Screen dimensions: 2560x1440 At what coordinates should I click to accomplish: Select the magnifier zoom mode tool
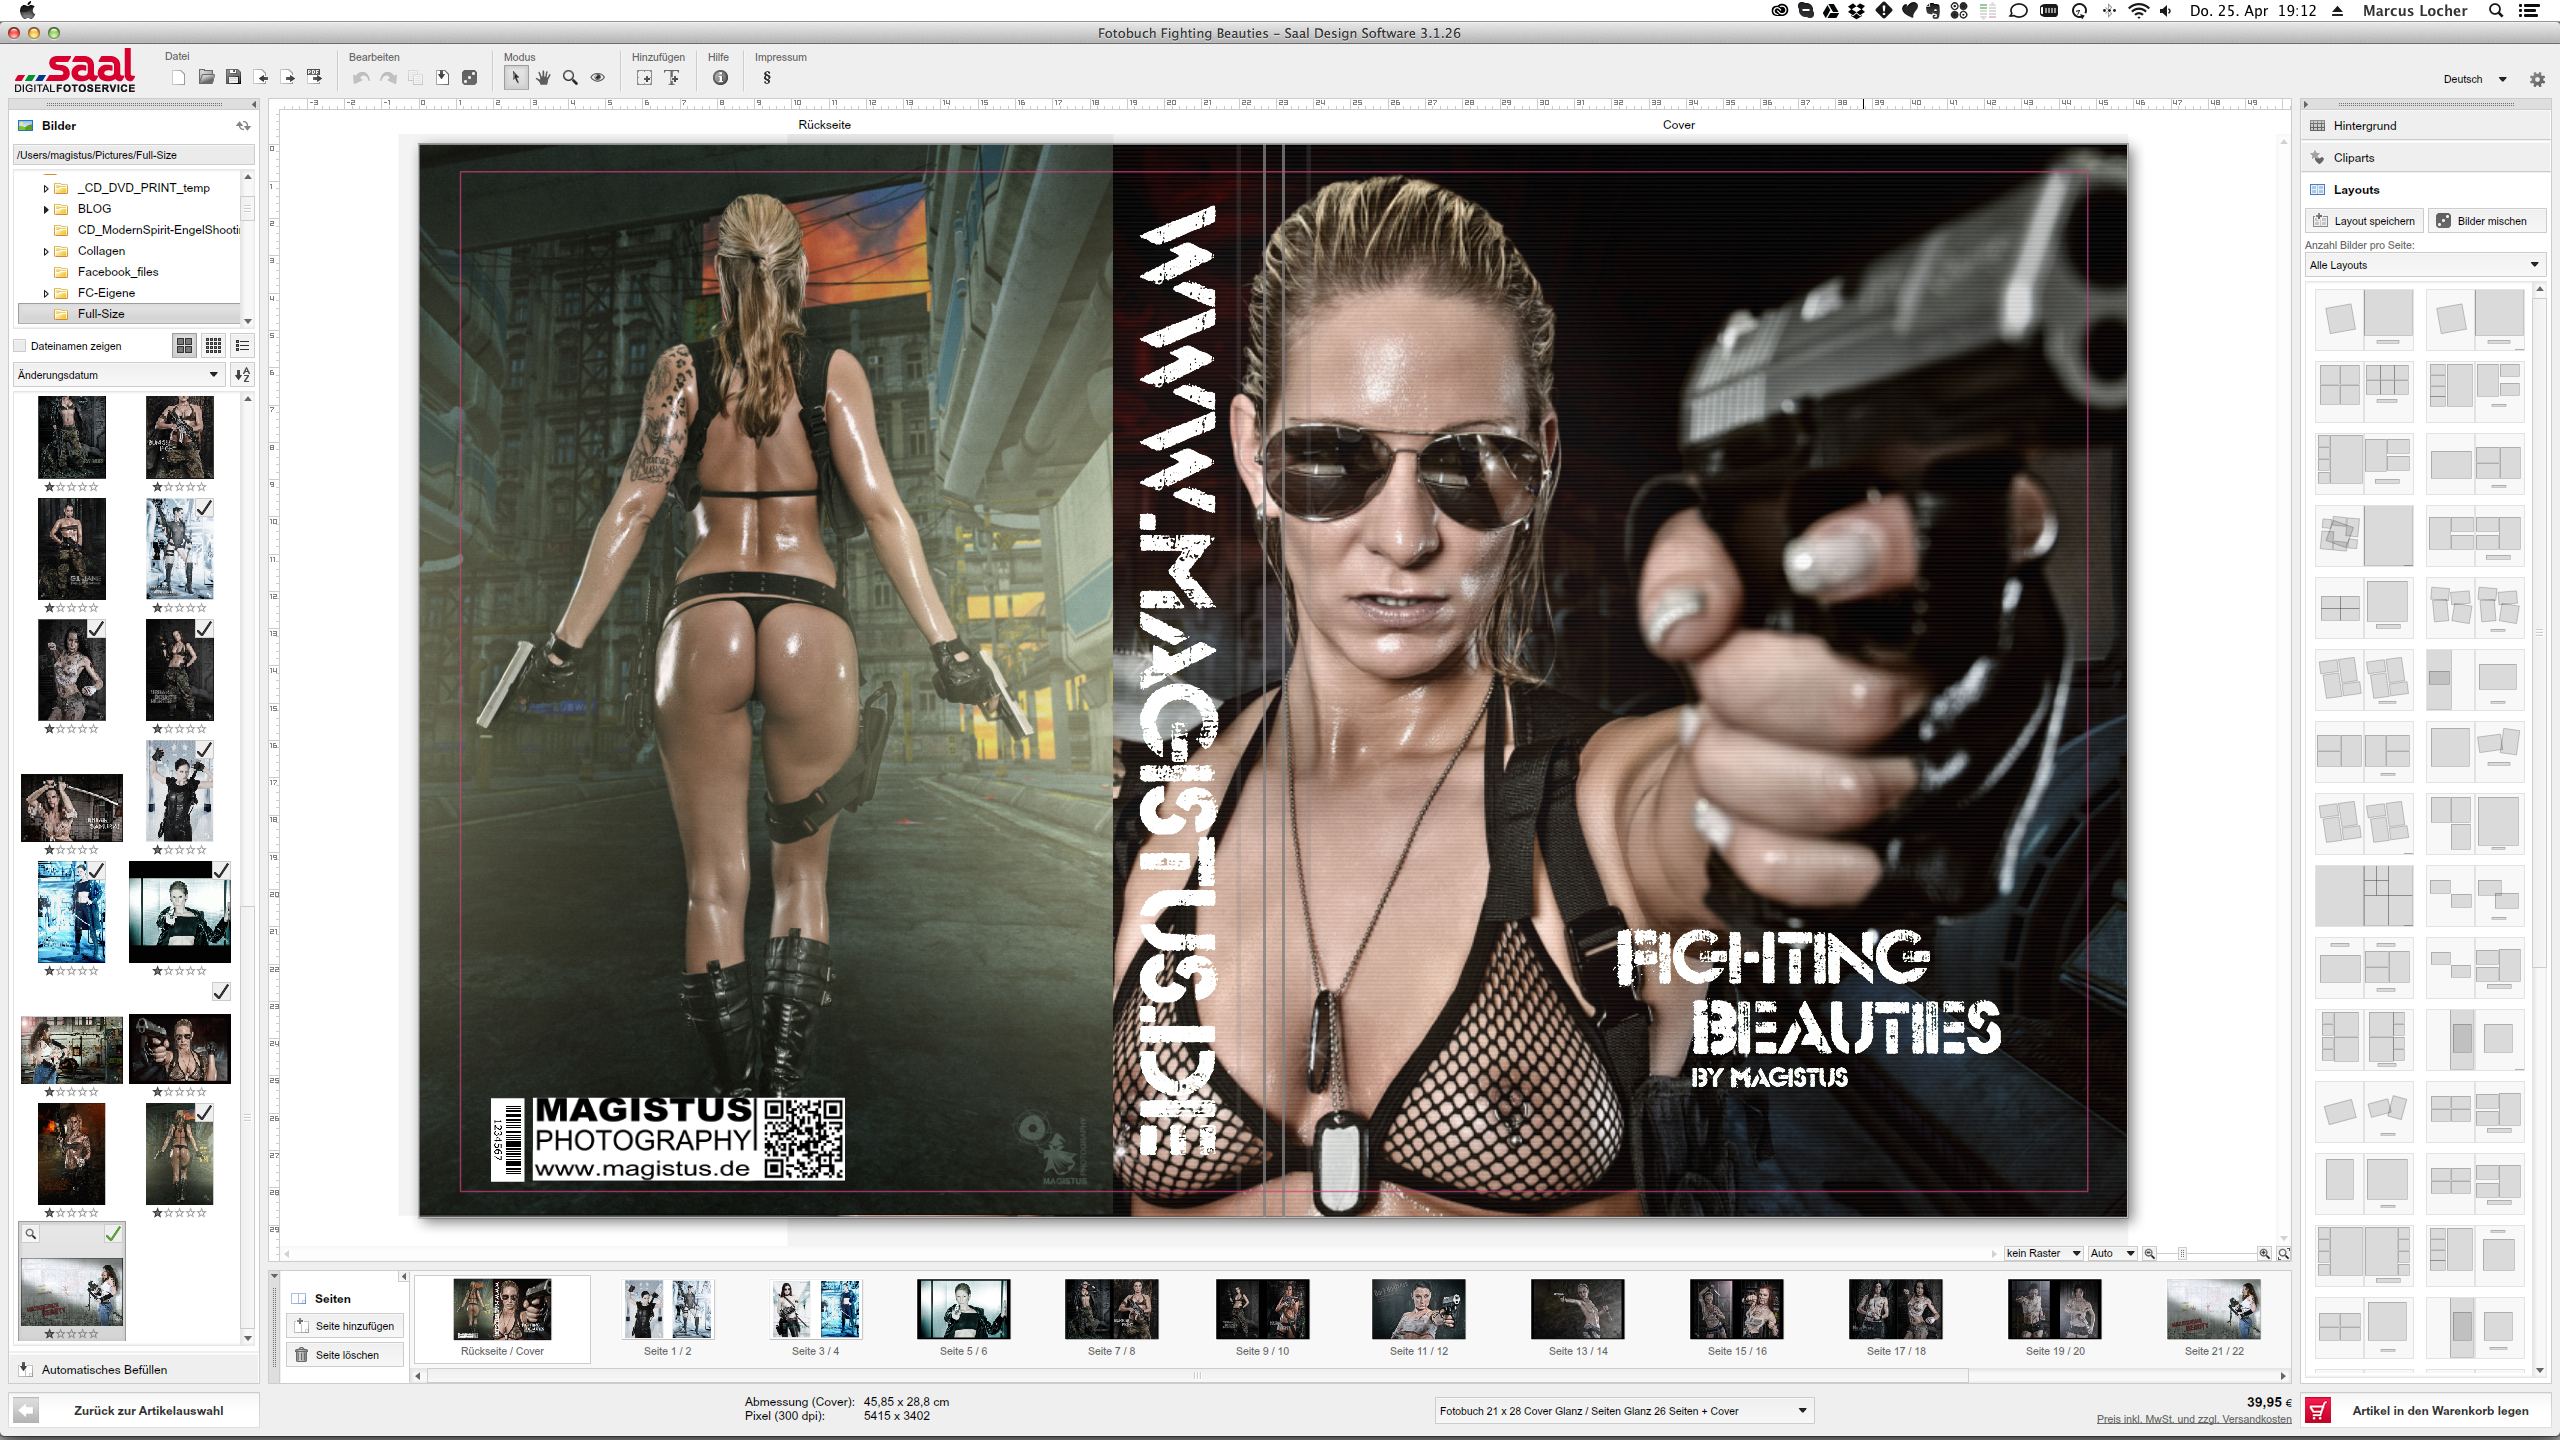[x=570, y=77]
